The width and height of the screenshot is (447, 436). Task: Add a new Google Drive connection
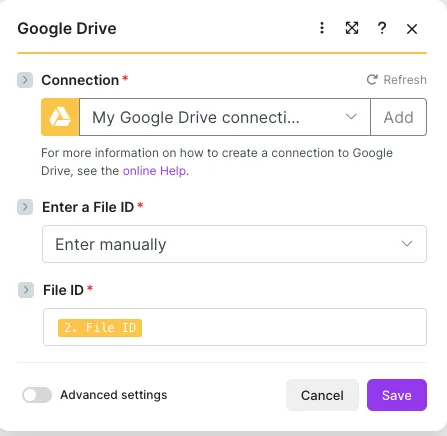(x=399, y=117)
